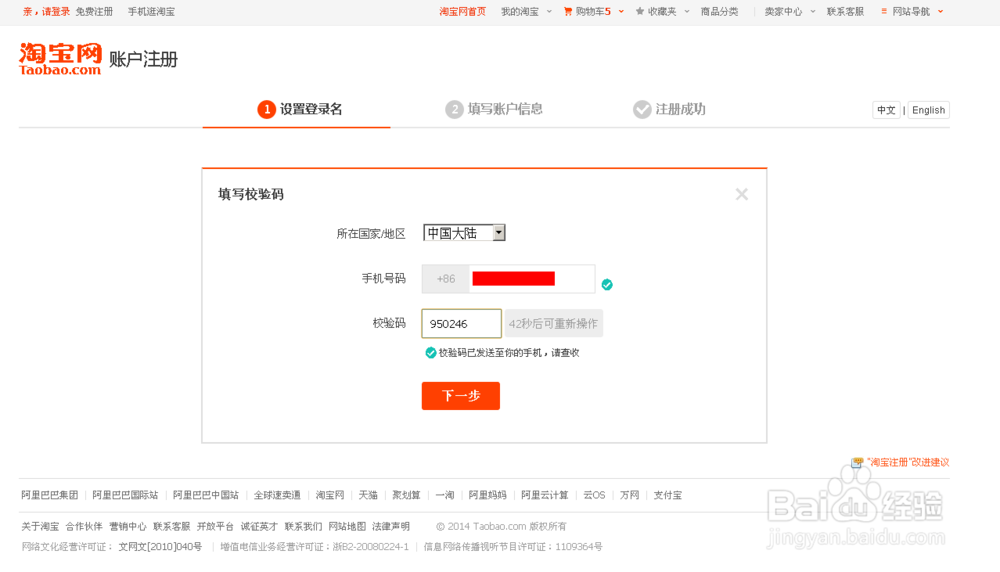This screenshot has width=1000, height=572.
Task: Click footer link 淘宝网
Action: [330, 495]
